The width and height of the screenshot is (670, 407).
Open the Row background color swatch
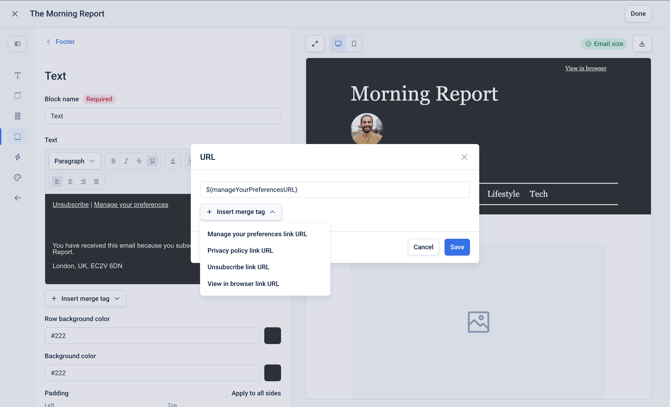272,336
